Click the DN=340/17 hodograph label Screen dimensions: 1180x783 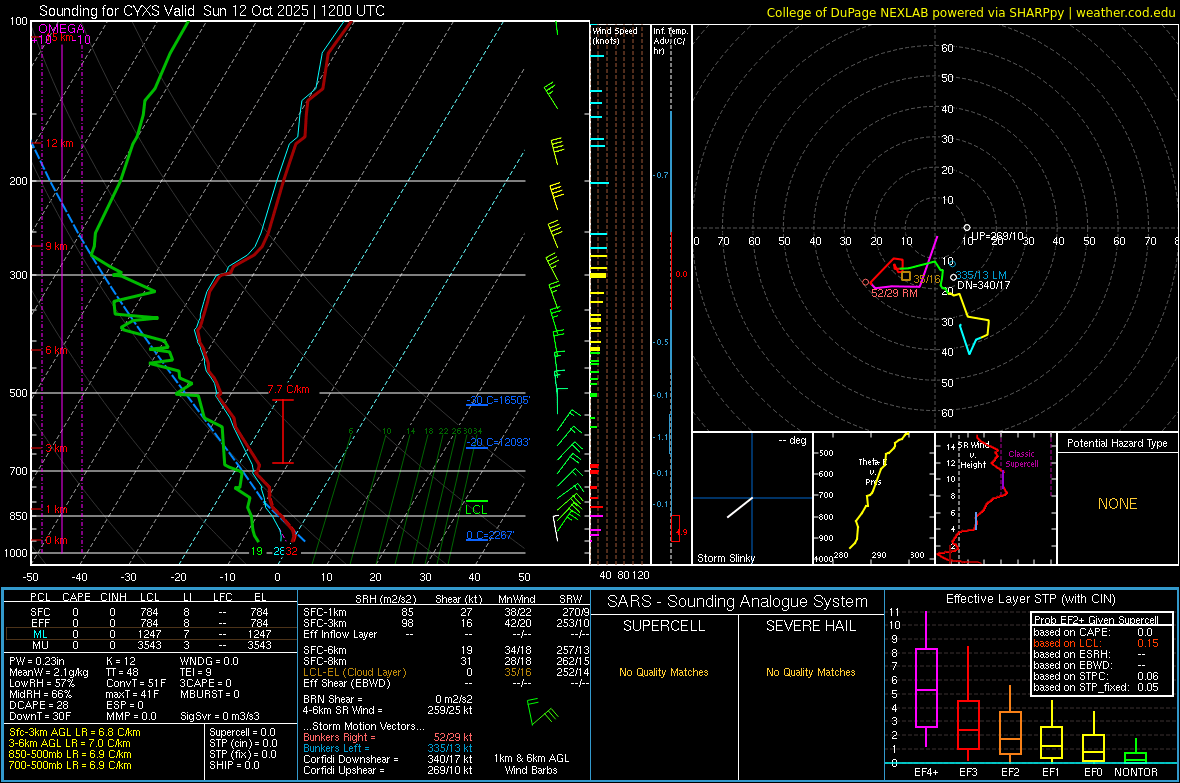[x=984, y=285]
